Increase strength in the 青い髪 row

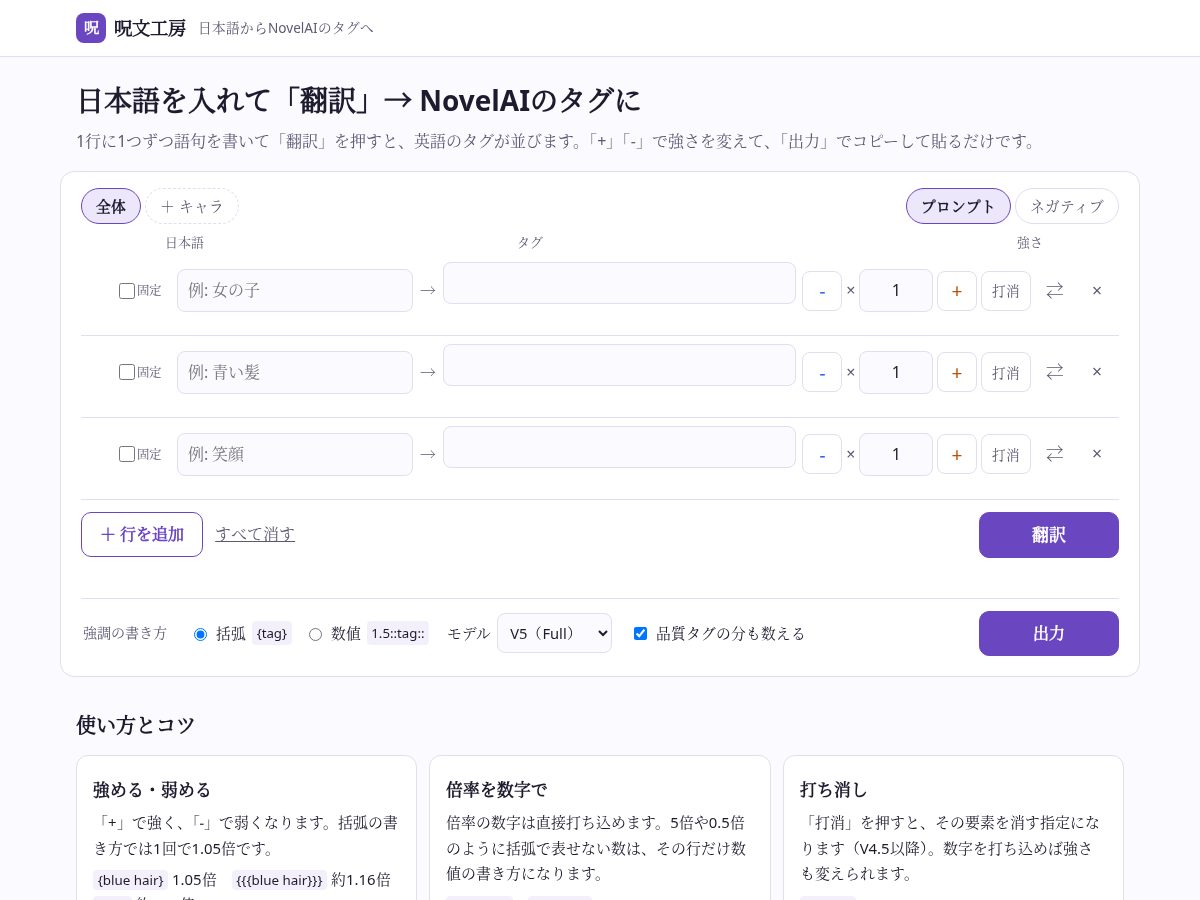pyautogui.click(x=957, y=372)
